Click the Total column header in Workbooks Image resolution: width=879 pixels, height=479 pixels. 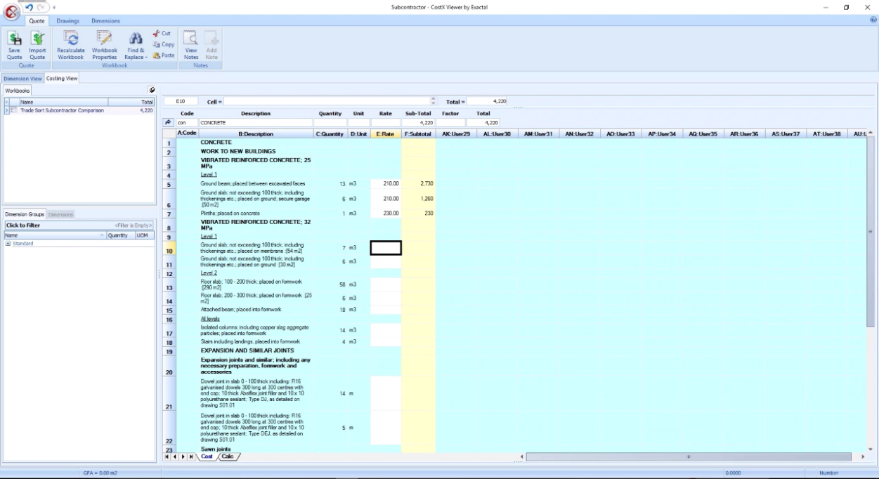coord(131,102)
